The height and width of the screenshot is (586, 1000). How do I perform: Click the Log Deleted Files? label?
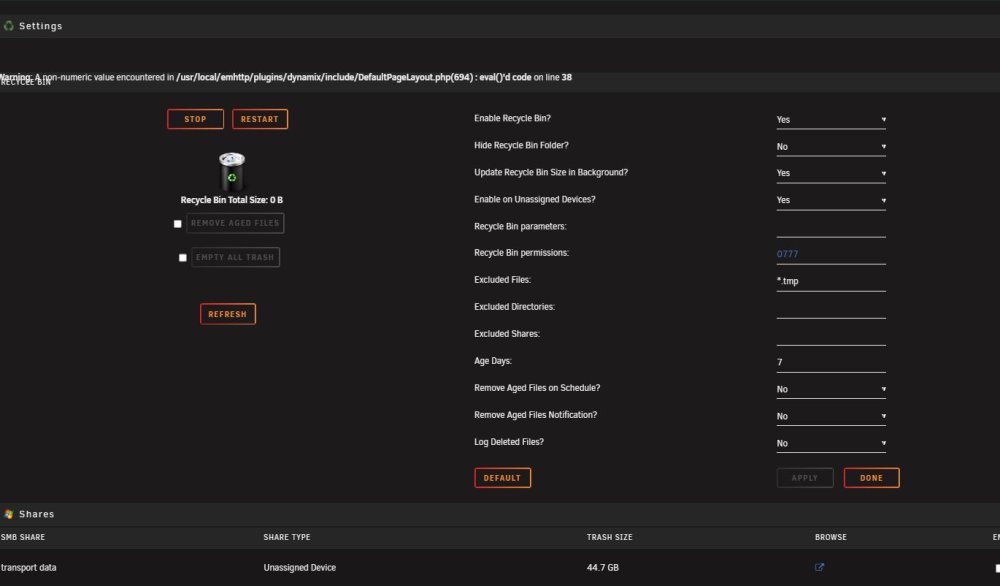(x=509, y=442)
